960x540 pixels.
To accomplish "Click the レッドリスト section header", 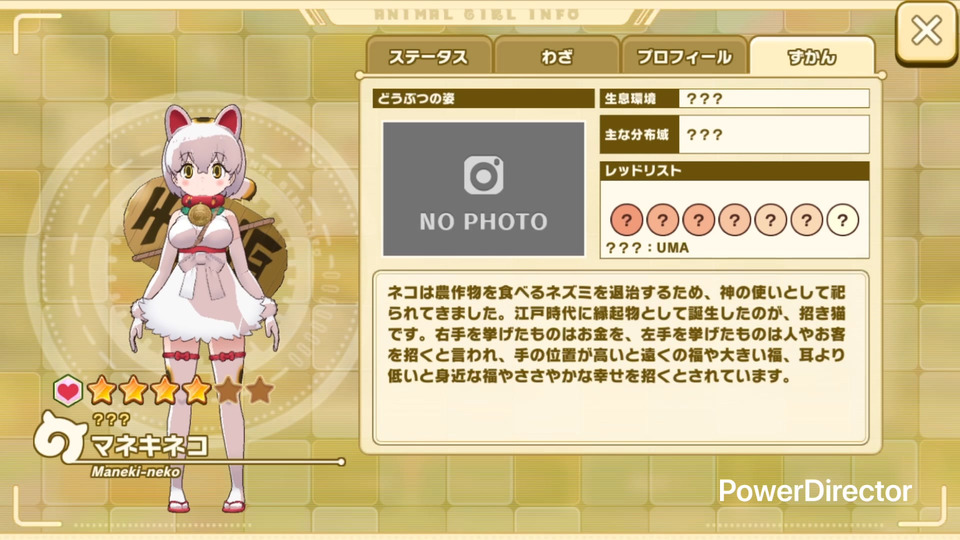I will coord(734,171).
